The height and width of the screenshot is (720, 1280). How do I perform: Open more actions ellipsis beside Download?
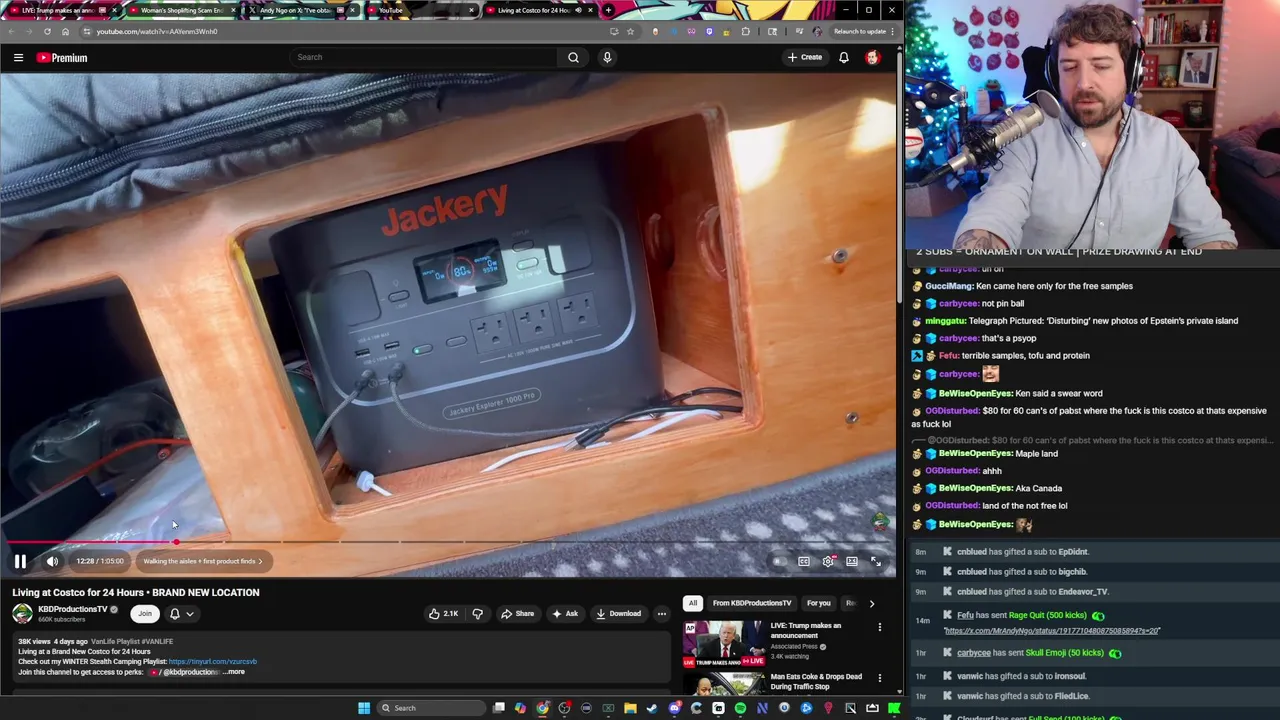[661, 614]
